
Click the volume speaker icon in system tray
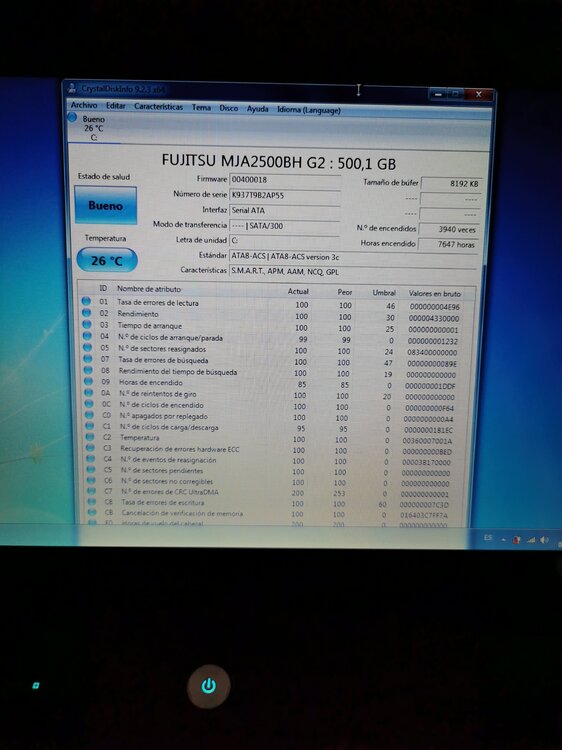[x=544, y=540]
